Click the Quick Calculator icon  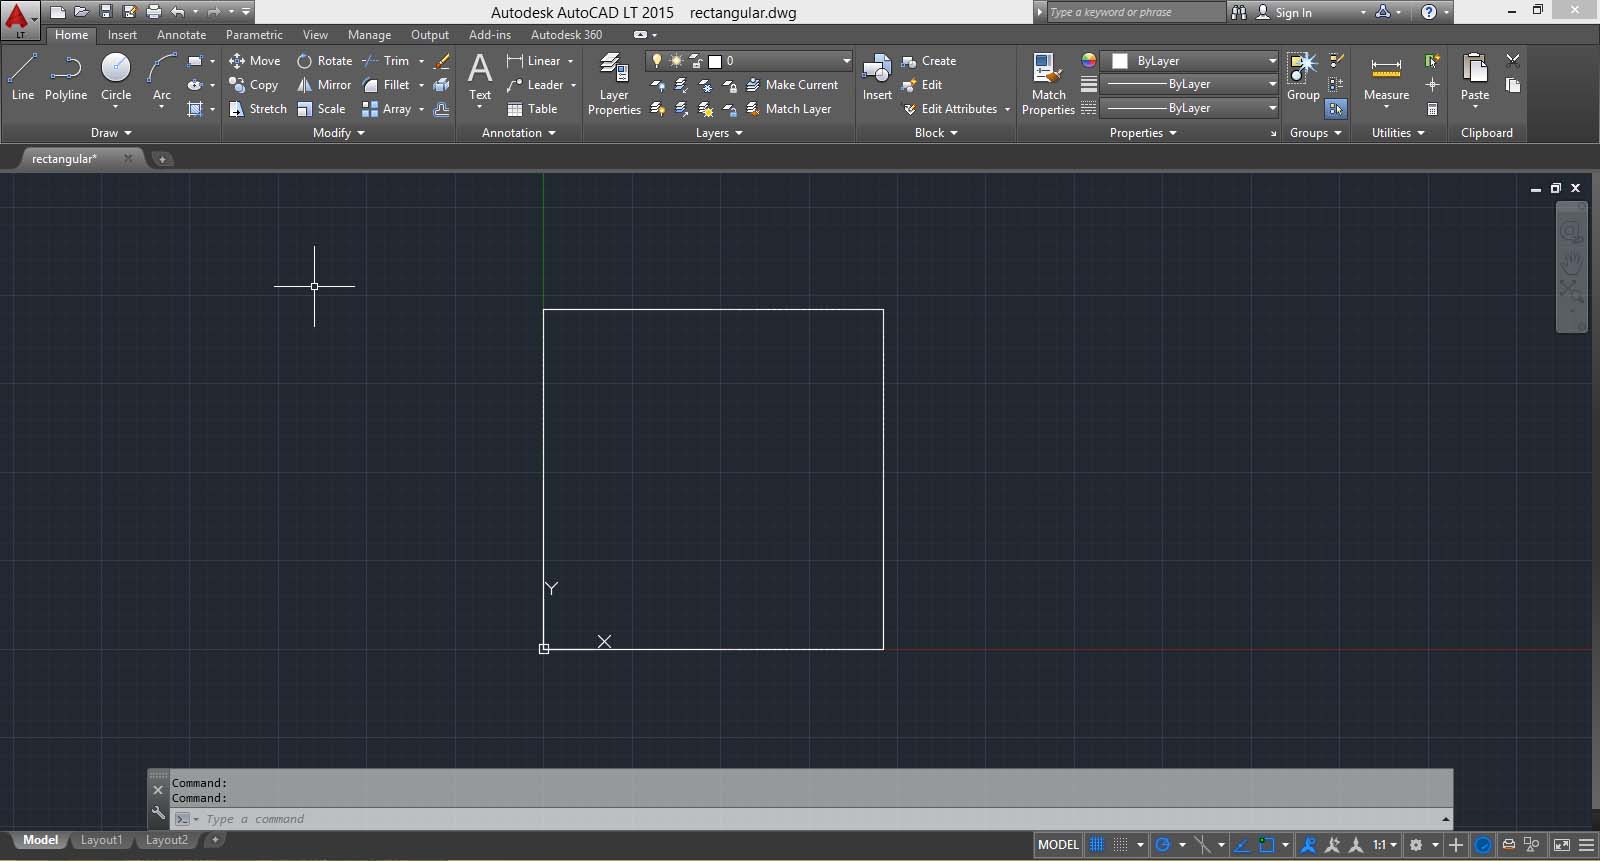click(x=1432, y=109)
